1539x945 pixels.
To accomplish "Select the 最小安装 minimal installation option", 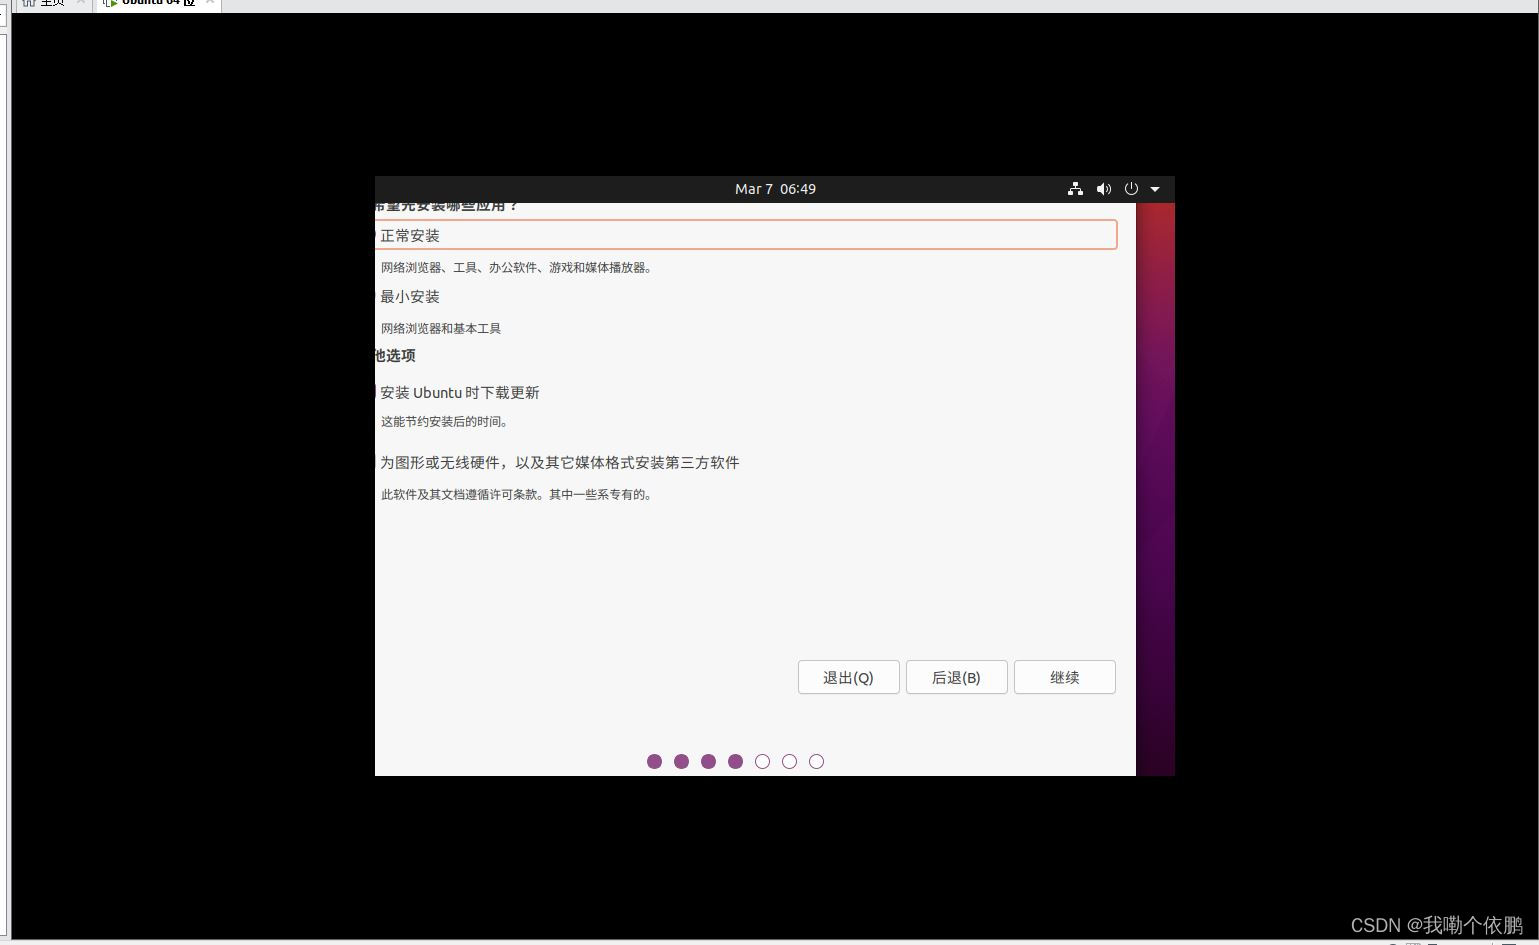I will (x=408, y=297).
